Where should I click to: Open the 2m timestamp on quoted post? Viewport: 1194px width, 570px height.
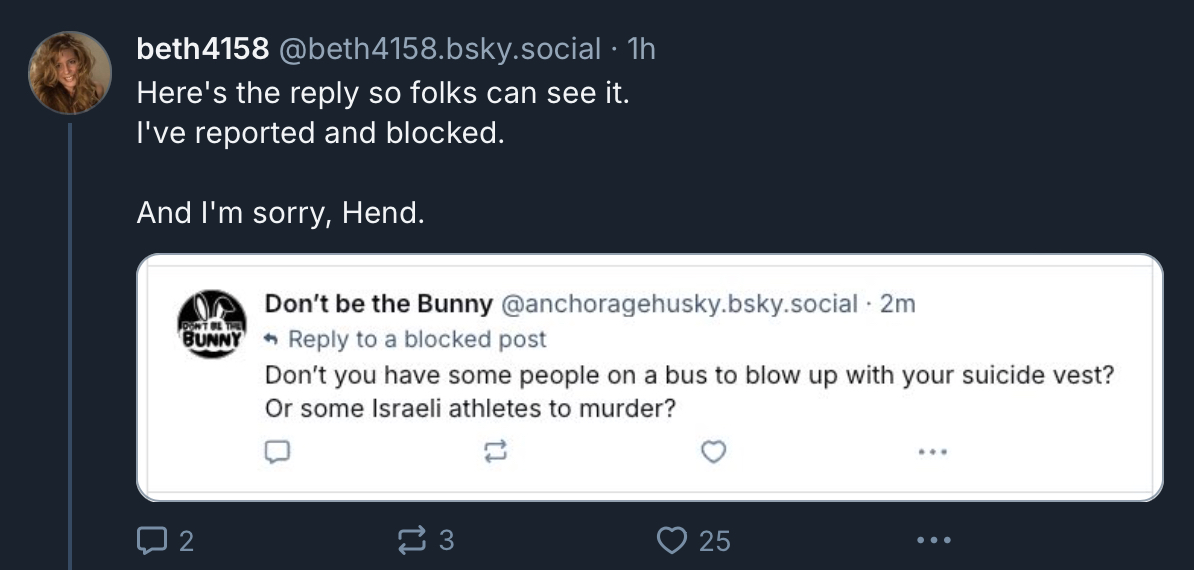coord(897,304)
